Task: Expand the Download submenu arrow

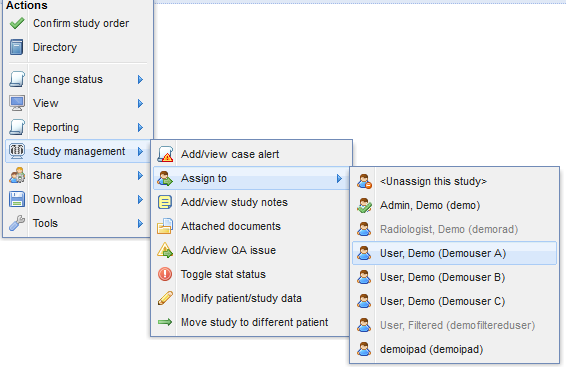Action: click(140, 200)
